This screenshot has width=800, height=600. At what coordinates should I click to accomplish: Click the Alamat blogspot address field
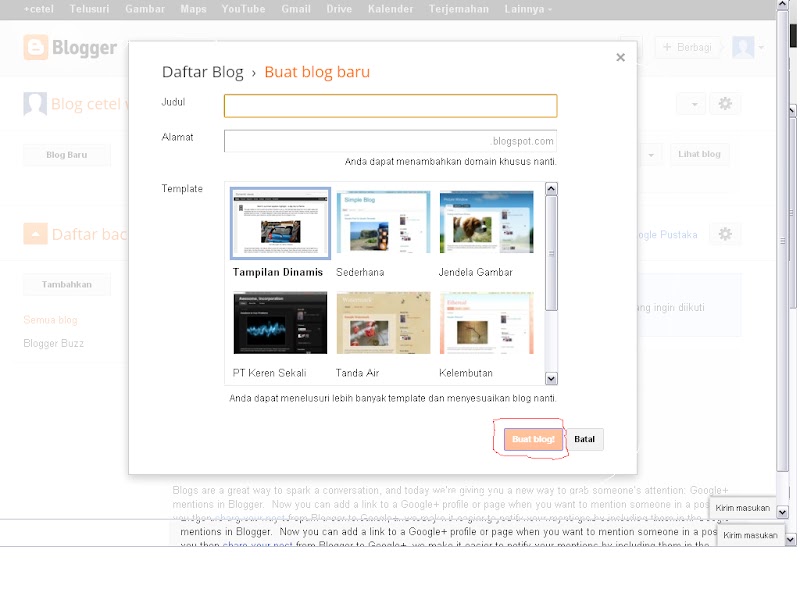tap(390, 141)
